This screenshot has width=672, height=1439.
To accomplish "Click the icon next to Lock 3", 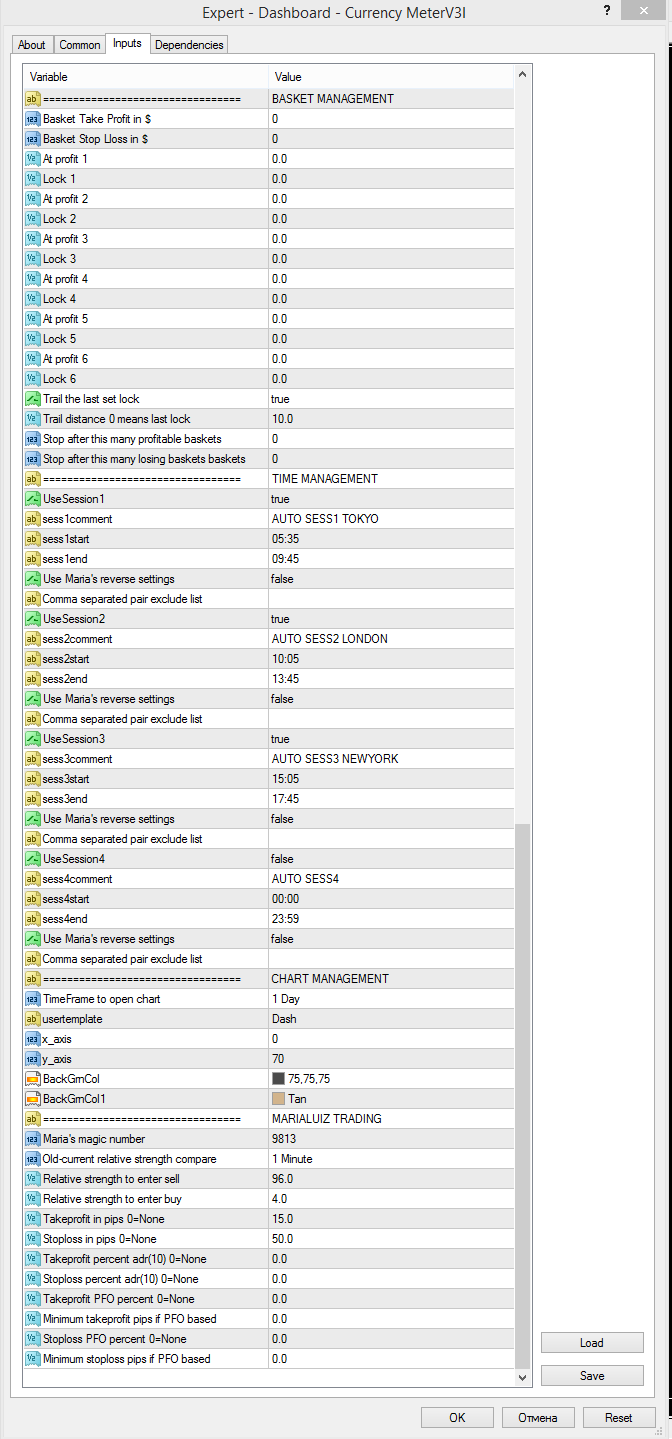I will [x=32, y=259].
